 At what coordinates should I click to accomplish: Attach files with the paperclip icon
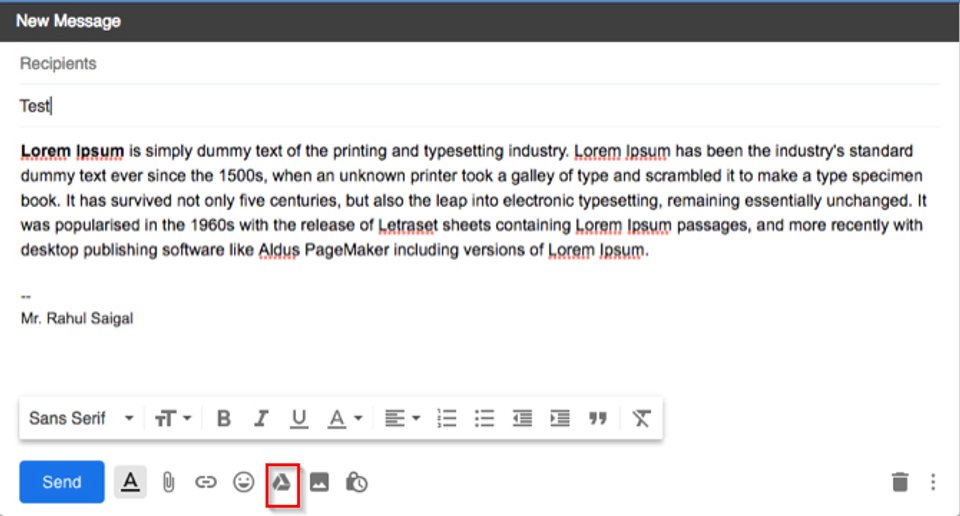tap(168, 482)
